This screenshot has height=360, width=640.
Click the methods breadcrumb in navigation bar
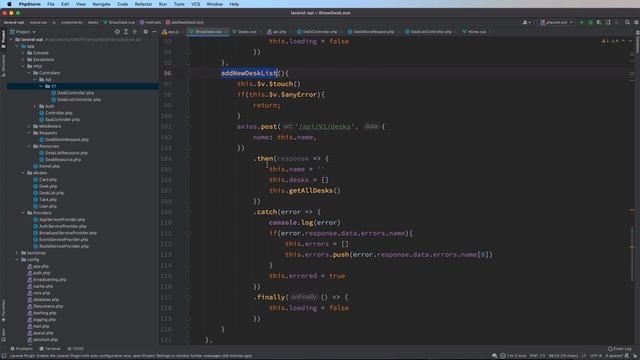click(150, 22)
